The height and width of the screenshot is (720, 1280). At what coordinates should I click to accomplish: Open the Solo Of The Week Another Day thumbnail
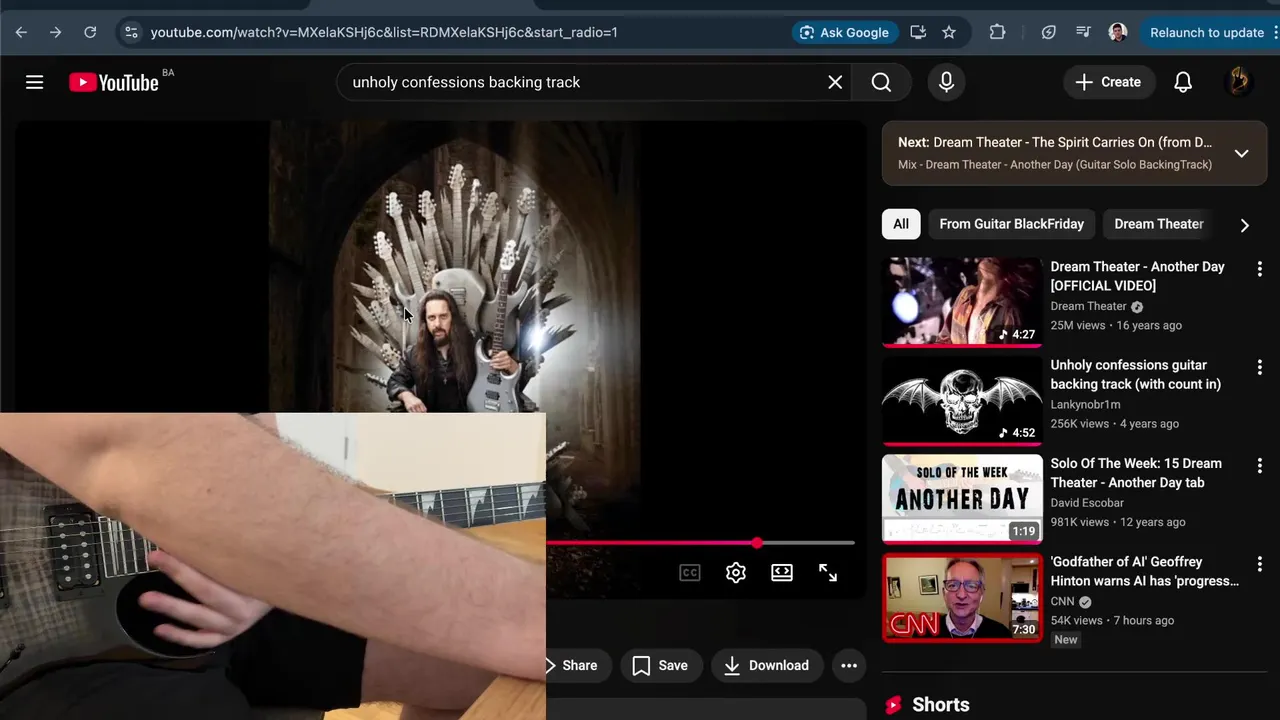962,499
